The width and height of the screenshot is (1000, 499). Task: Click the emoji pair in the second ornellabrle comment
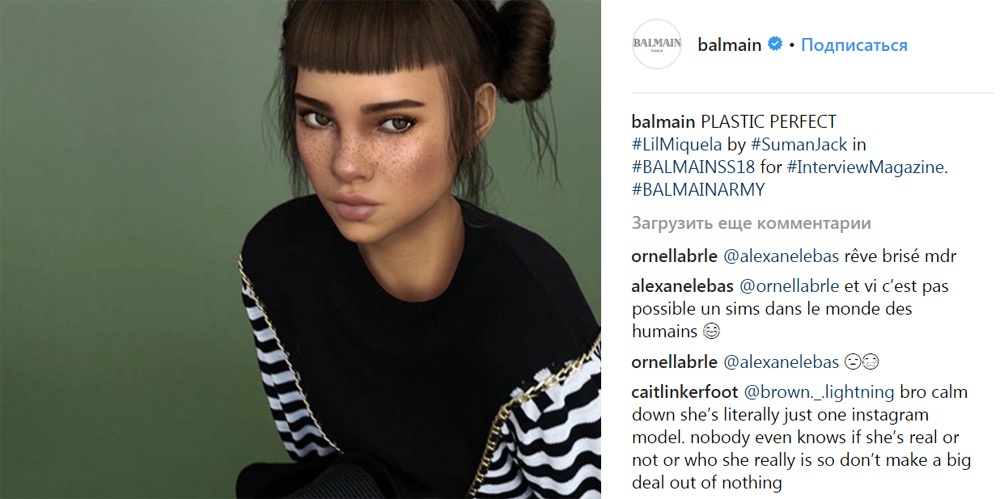click(x=862, y=362)
